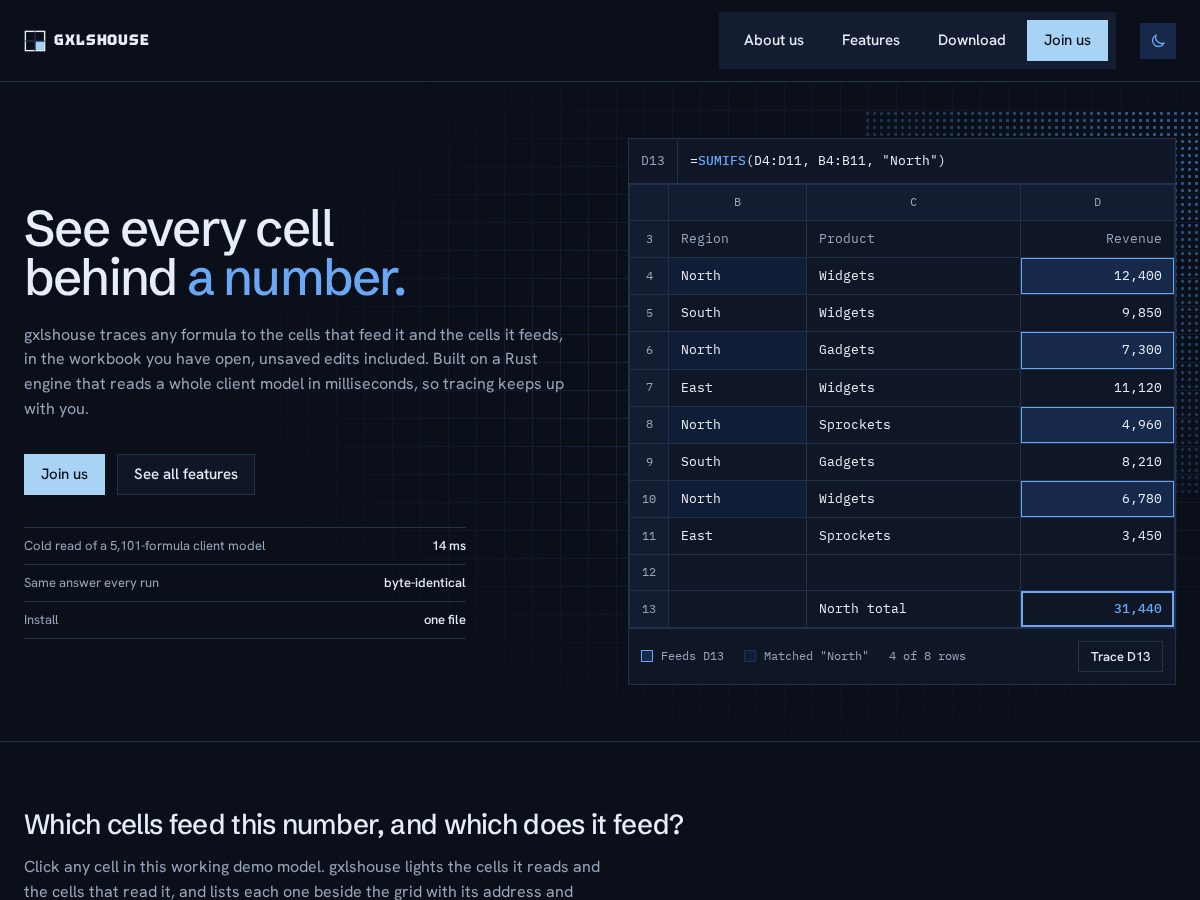The height and width of the screenshot is (900, 1200).
Task: Click the Sprockets cell in row 11
Action: (913, 536)
